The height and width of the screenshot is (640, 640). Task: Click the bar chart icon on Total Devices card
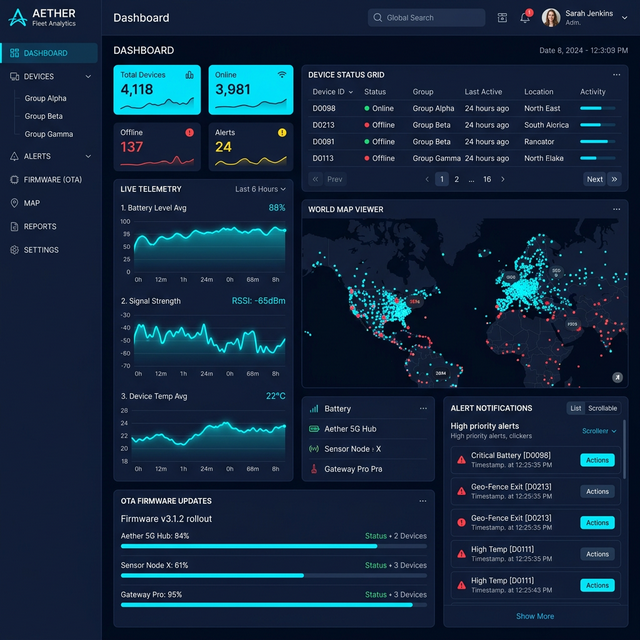click(189, 75)
